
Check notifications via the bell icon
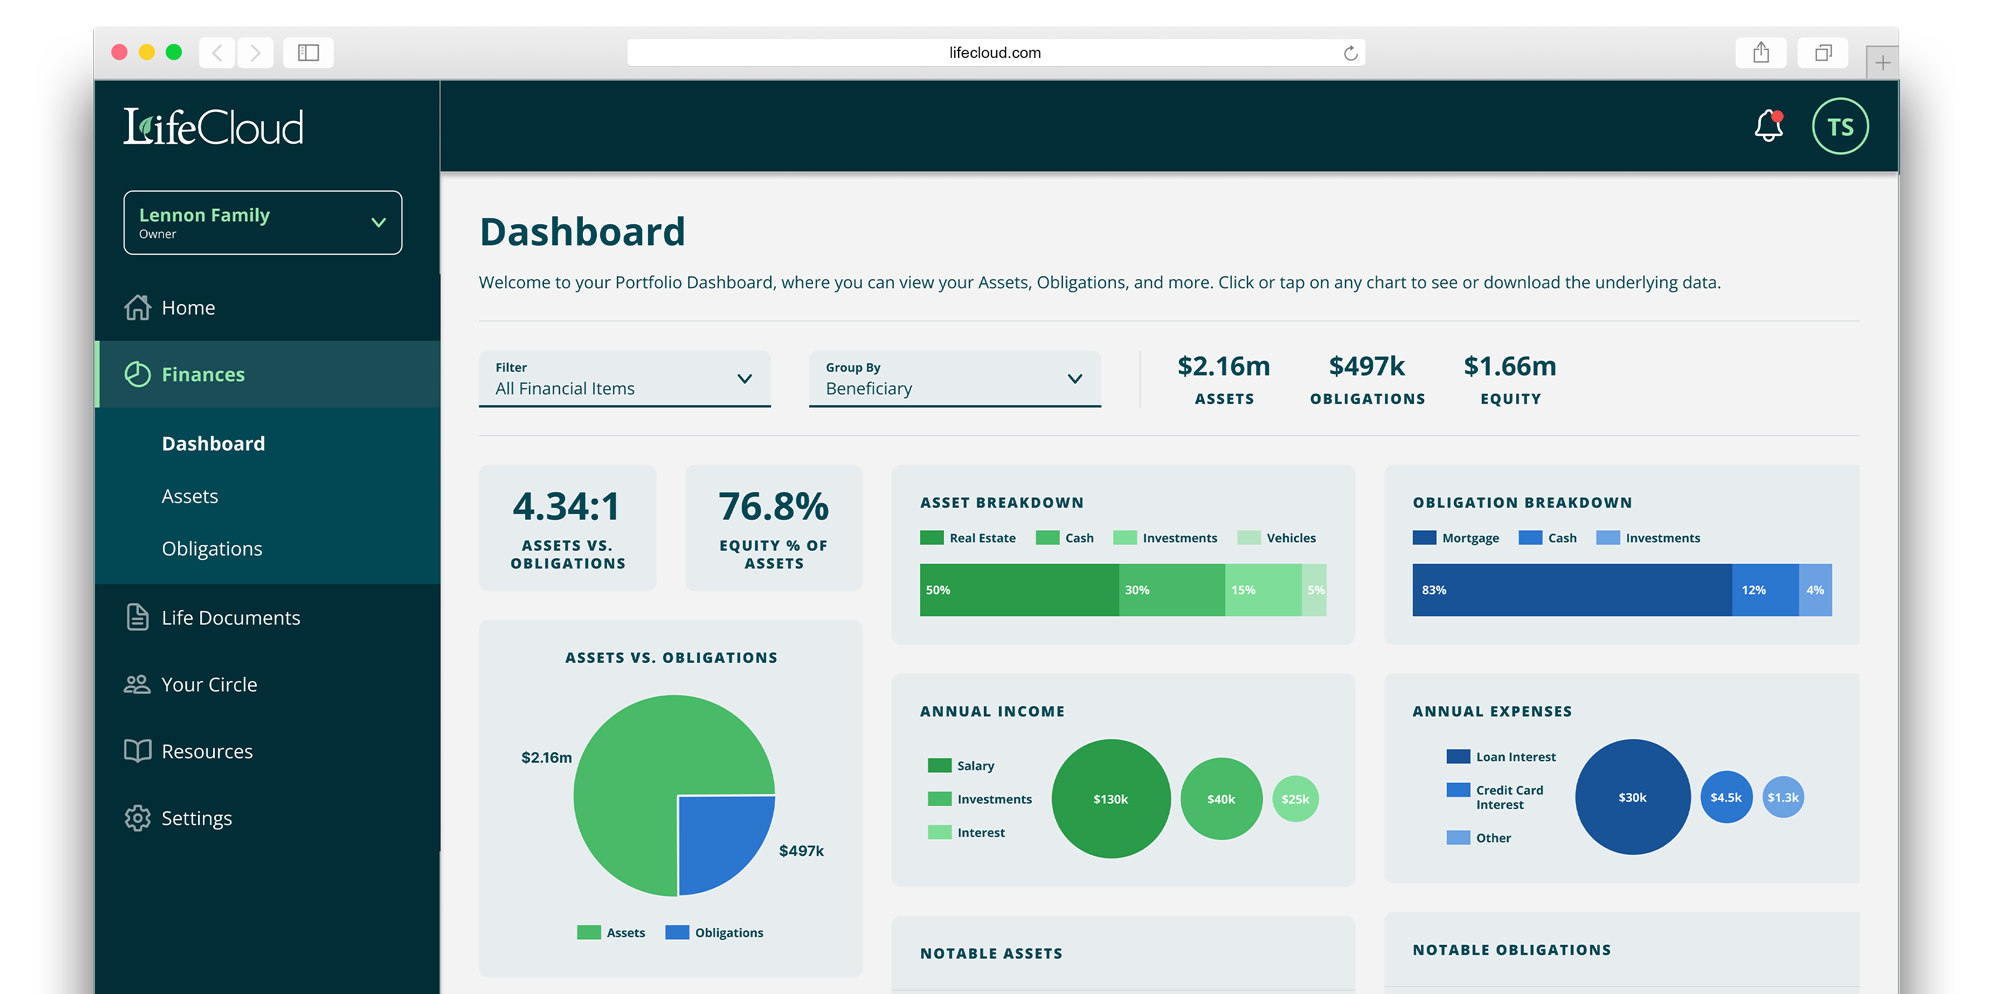tap(1768, 126)
